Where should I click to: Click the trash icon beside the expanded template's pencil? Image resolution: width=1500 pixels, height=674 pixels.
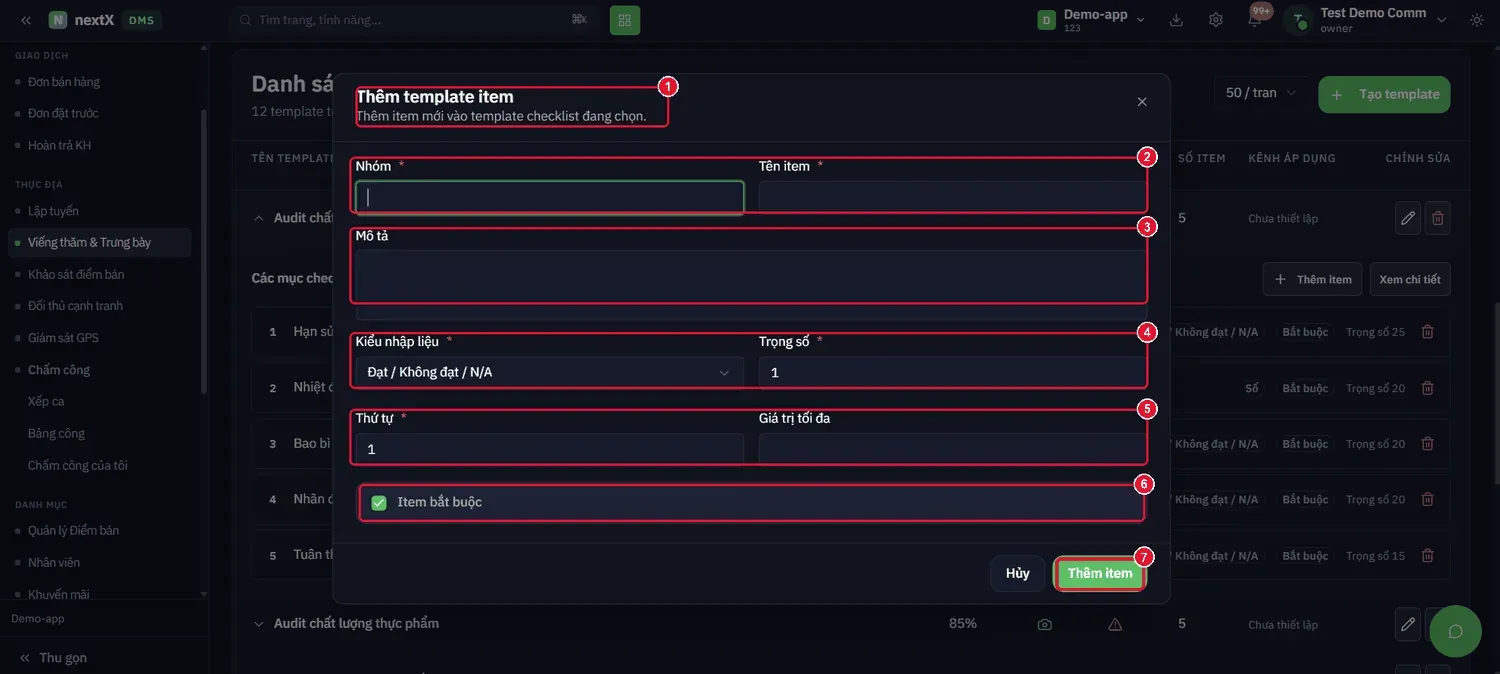(x=1438, y=218)
